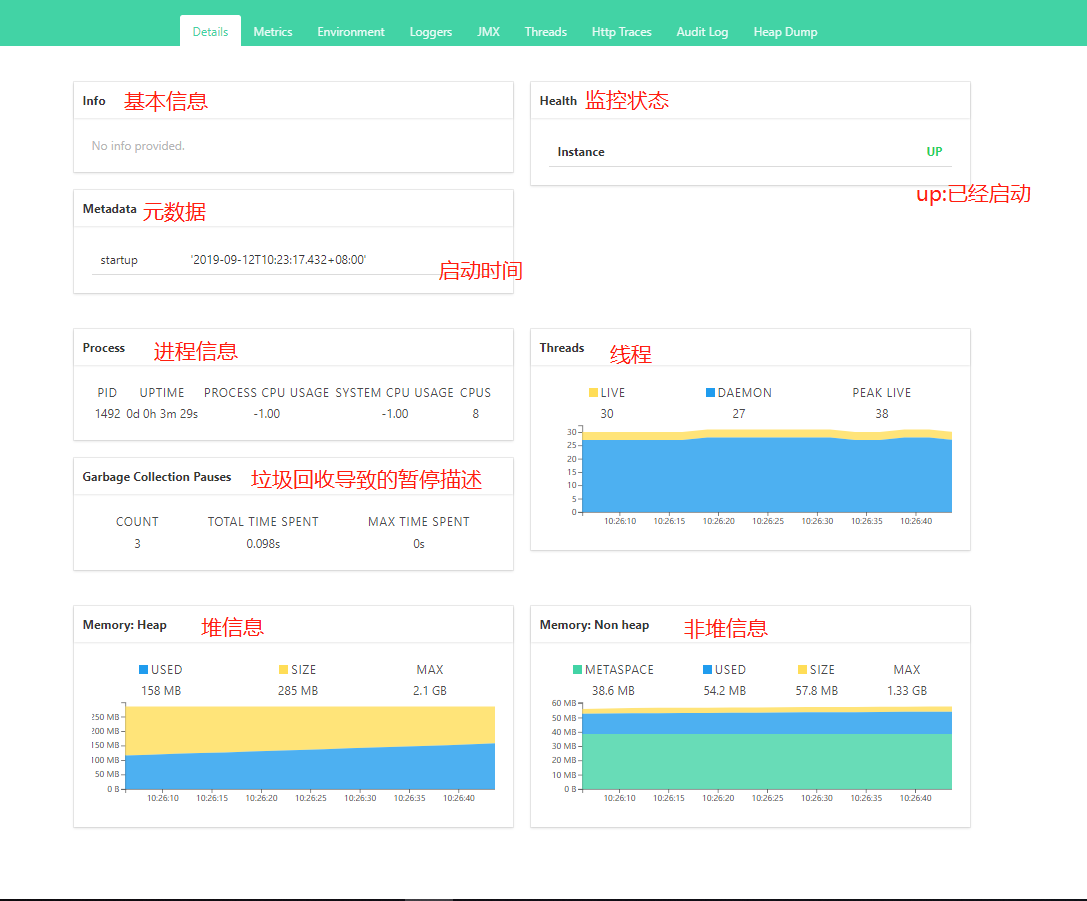Select the JMX tab
This screenshot has height=901, width=1087.
point(488,32)
